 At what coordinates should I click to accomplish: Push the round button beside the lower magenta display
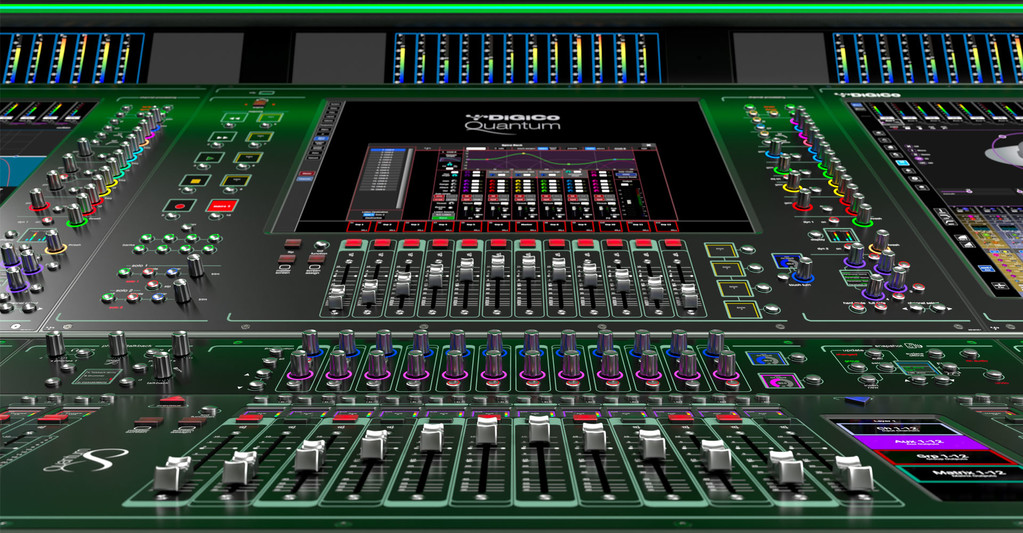[813, 380]
